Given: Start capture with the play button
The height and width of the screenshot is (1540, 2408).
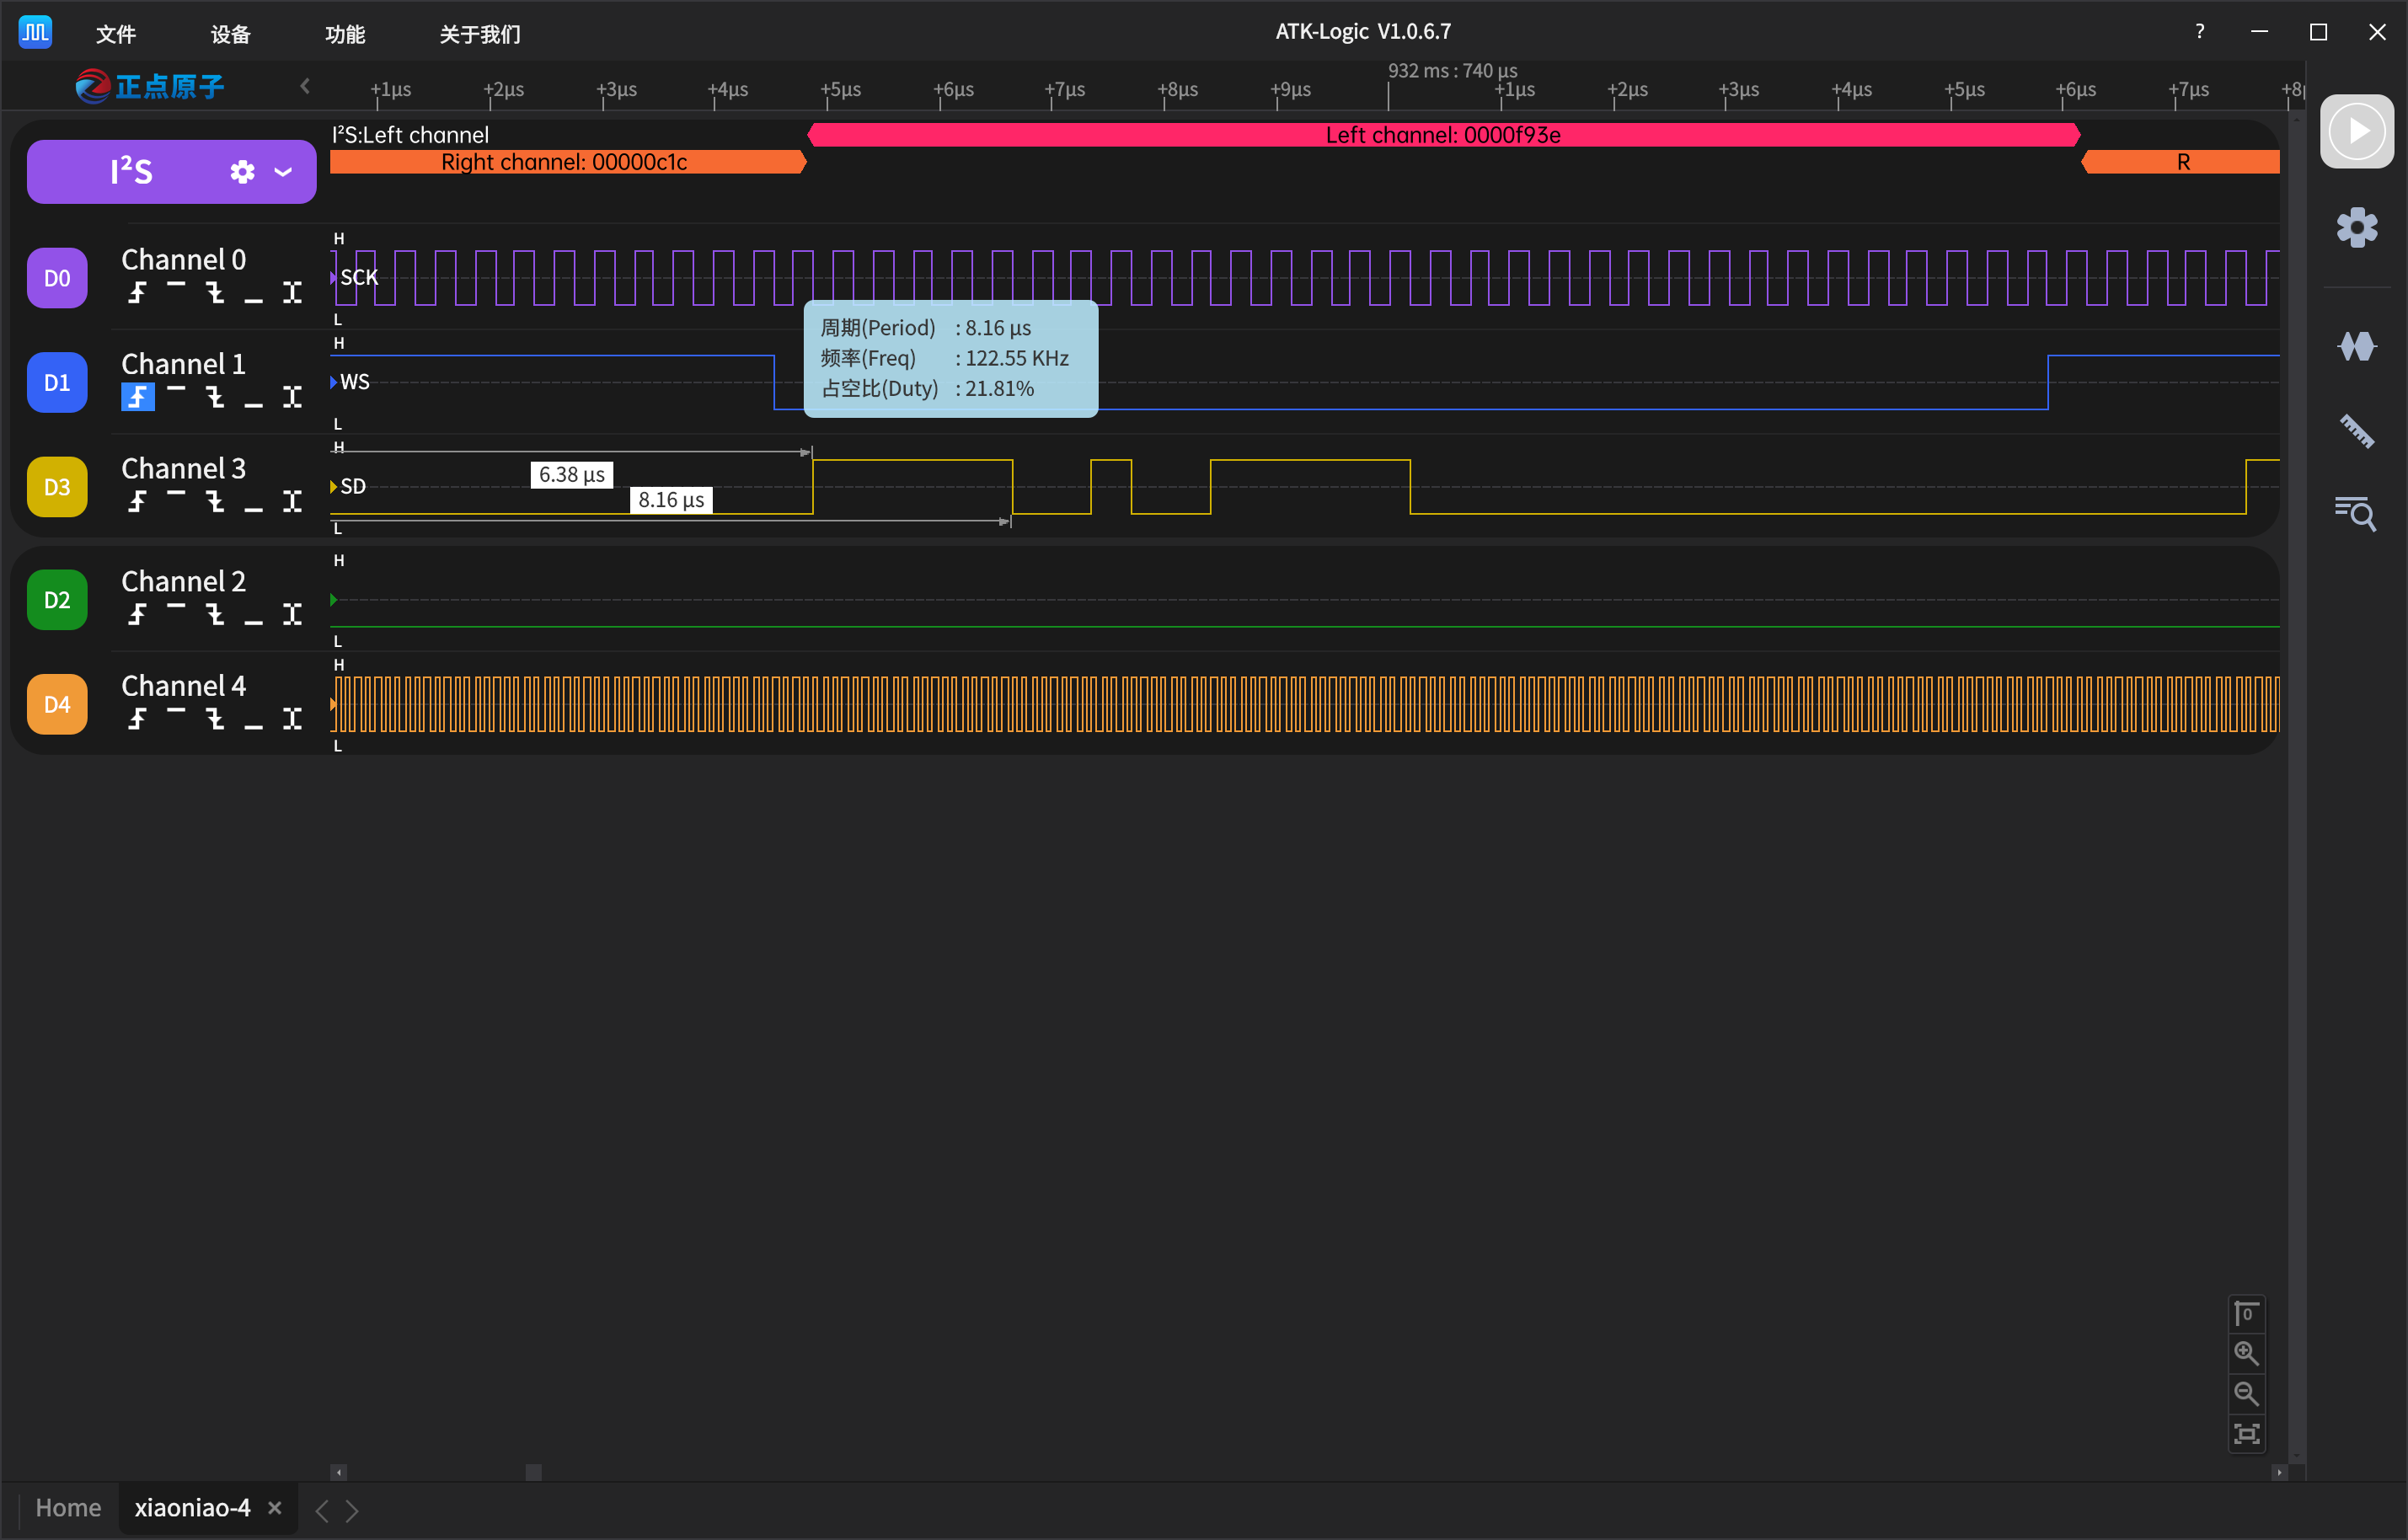Looking at the screenshot, I should (x=2356, y=131).
